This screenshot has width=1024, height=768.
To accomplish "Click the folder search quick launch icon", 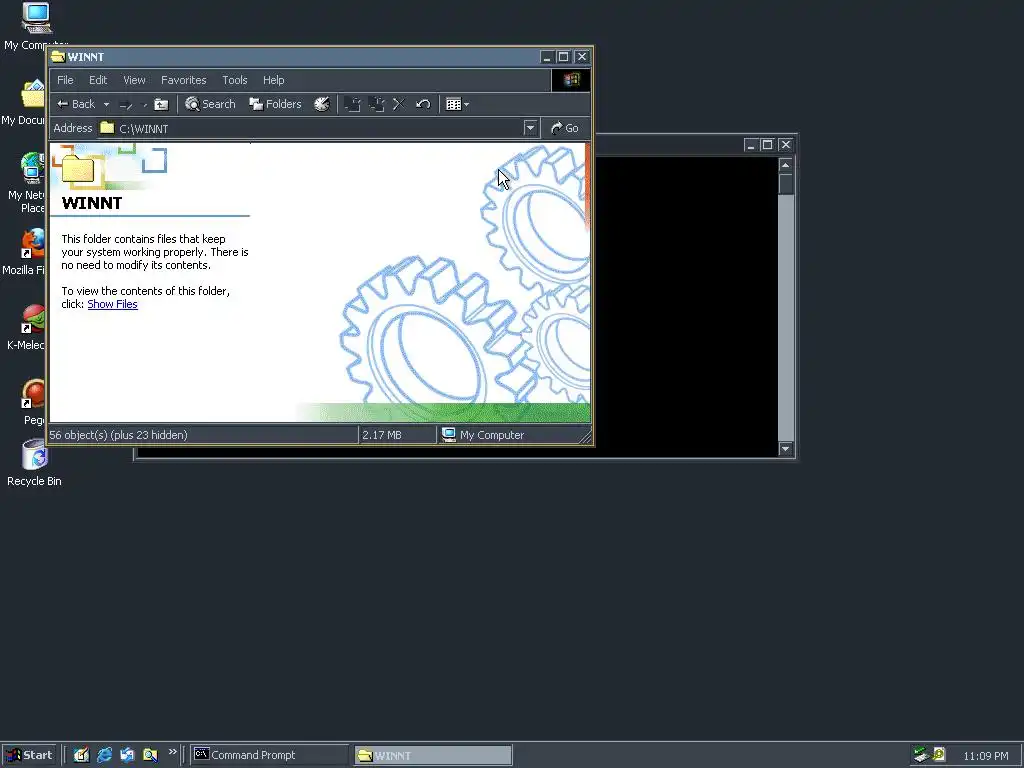I will click(150, 755).
